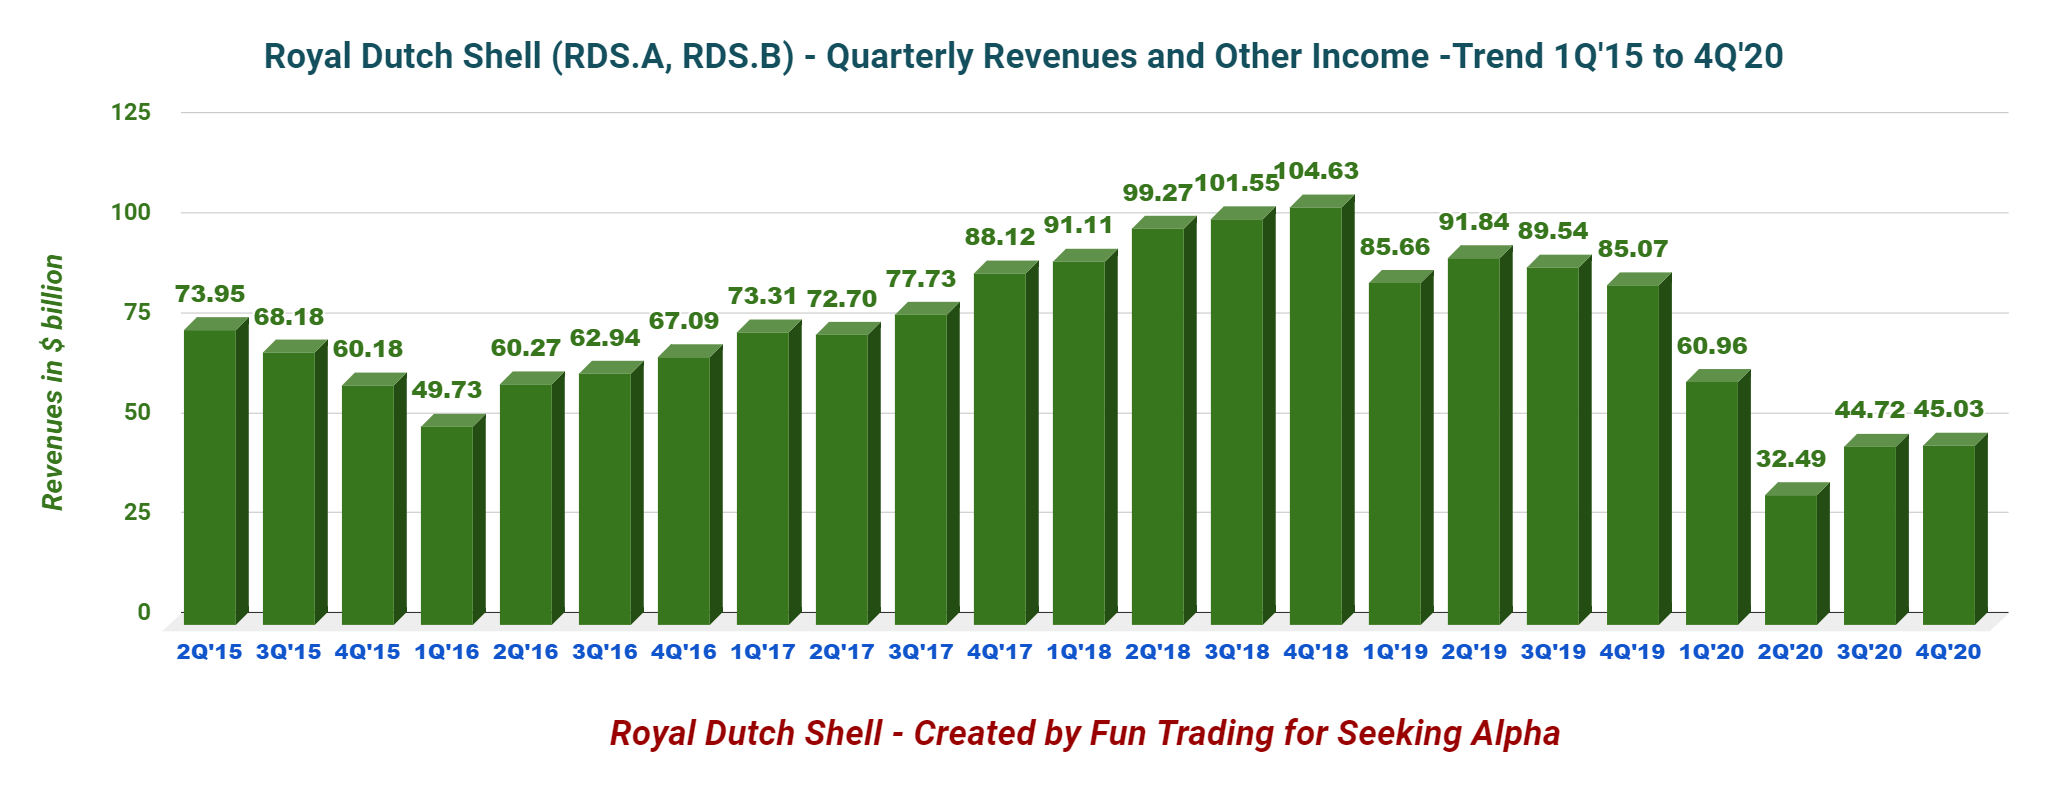Click the chart title about Quarterly Revenues
The image size is (2048, 791).
point(1023,56)
